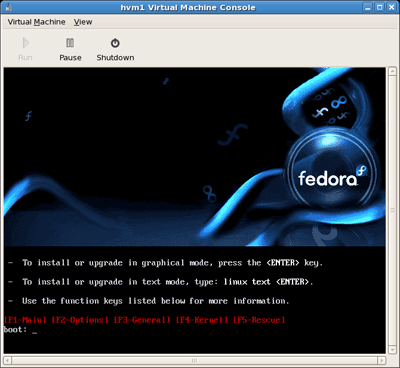Click the window menu icon in title bar

tap(9, 7)
